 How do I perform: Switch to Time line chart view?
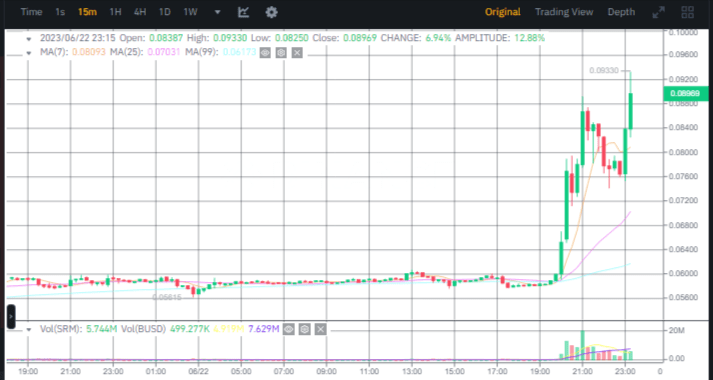click(31, 12)
